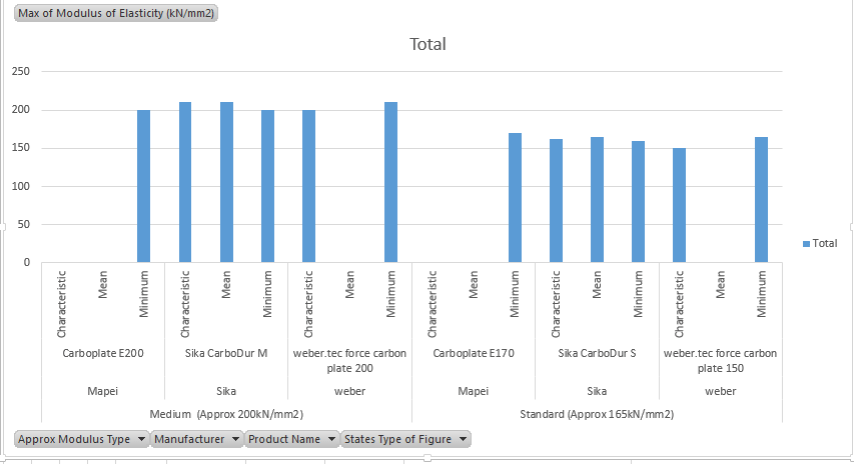Viewport: 854px width, 464px height.
Task: Click weber manufacturer label under plate 200
Action: point(350,392)
